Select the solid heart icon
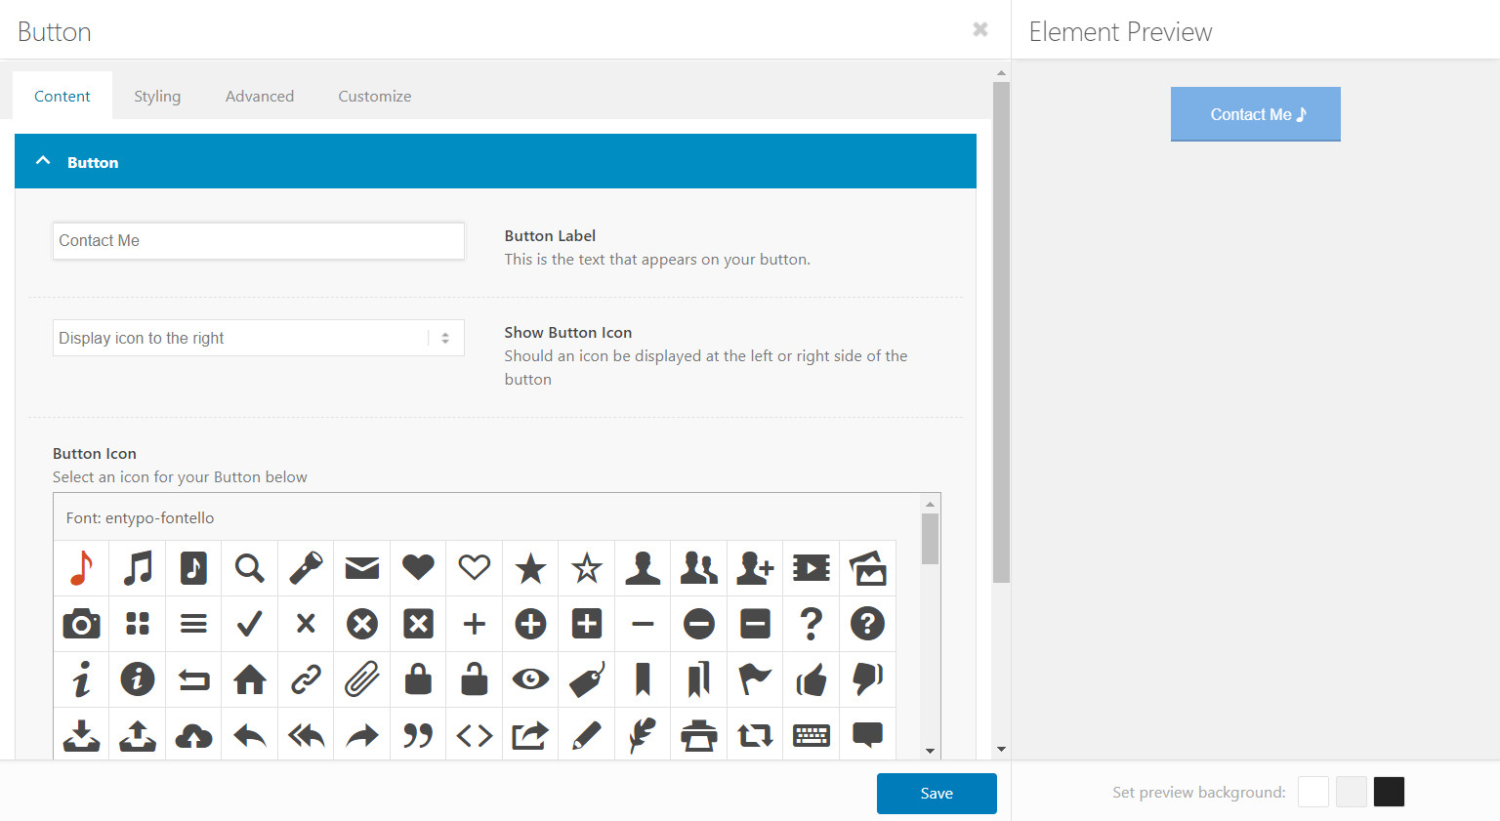This screenshot has width=1500, height=821. point(417,568)
